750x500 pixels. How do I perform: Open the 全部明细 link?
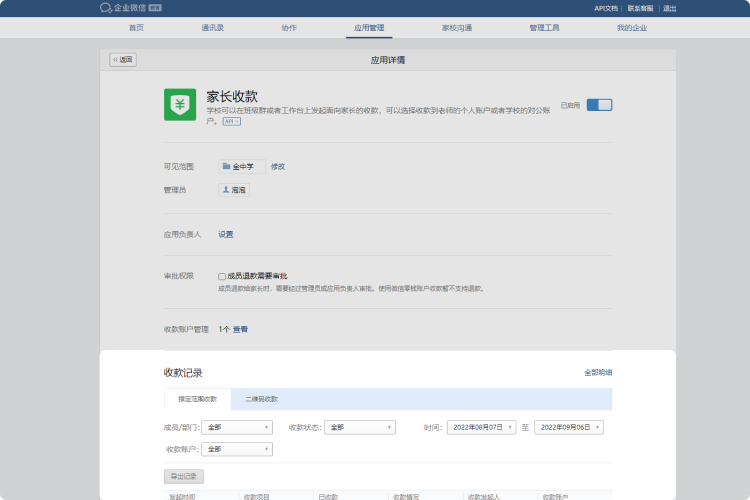coord(598,372)
